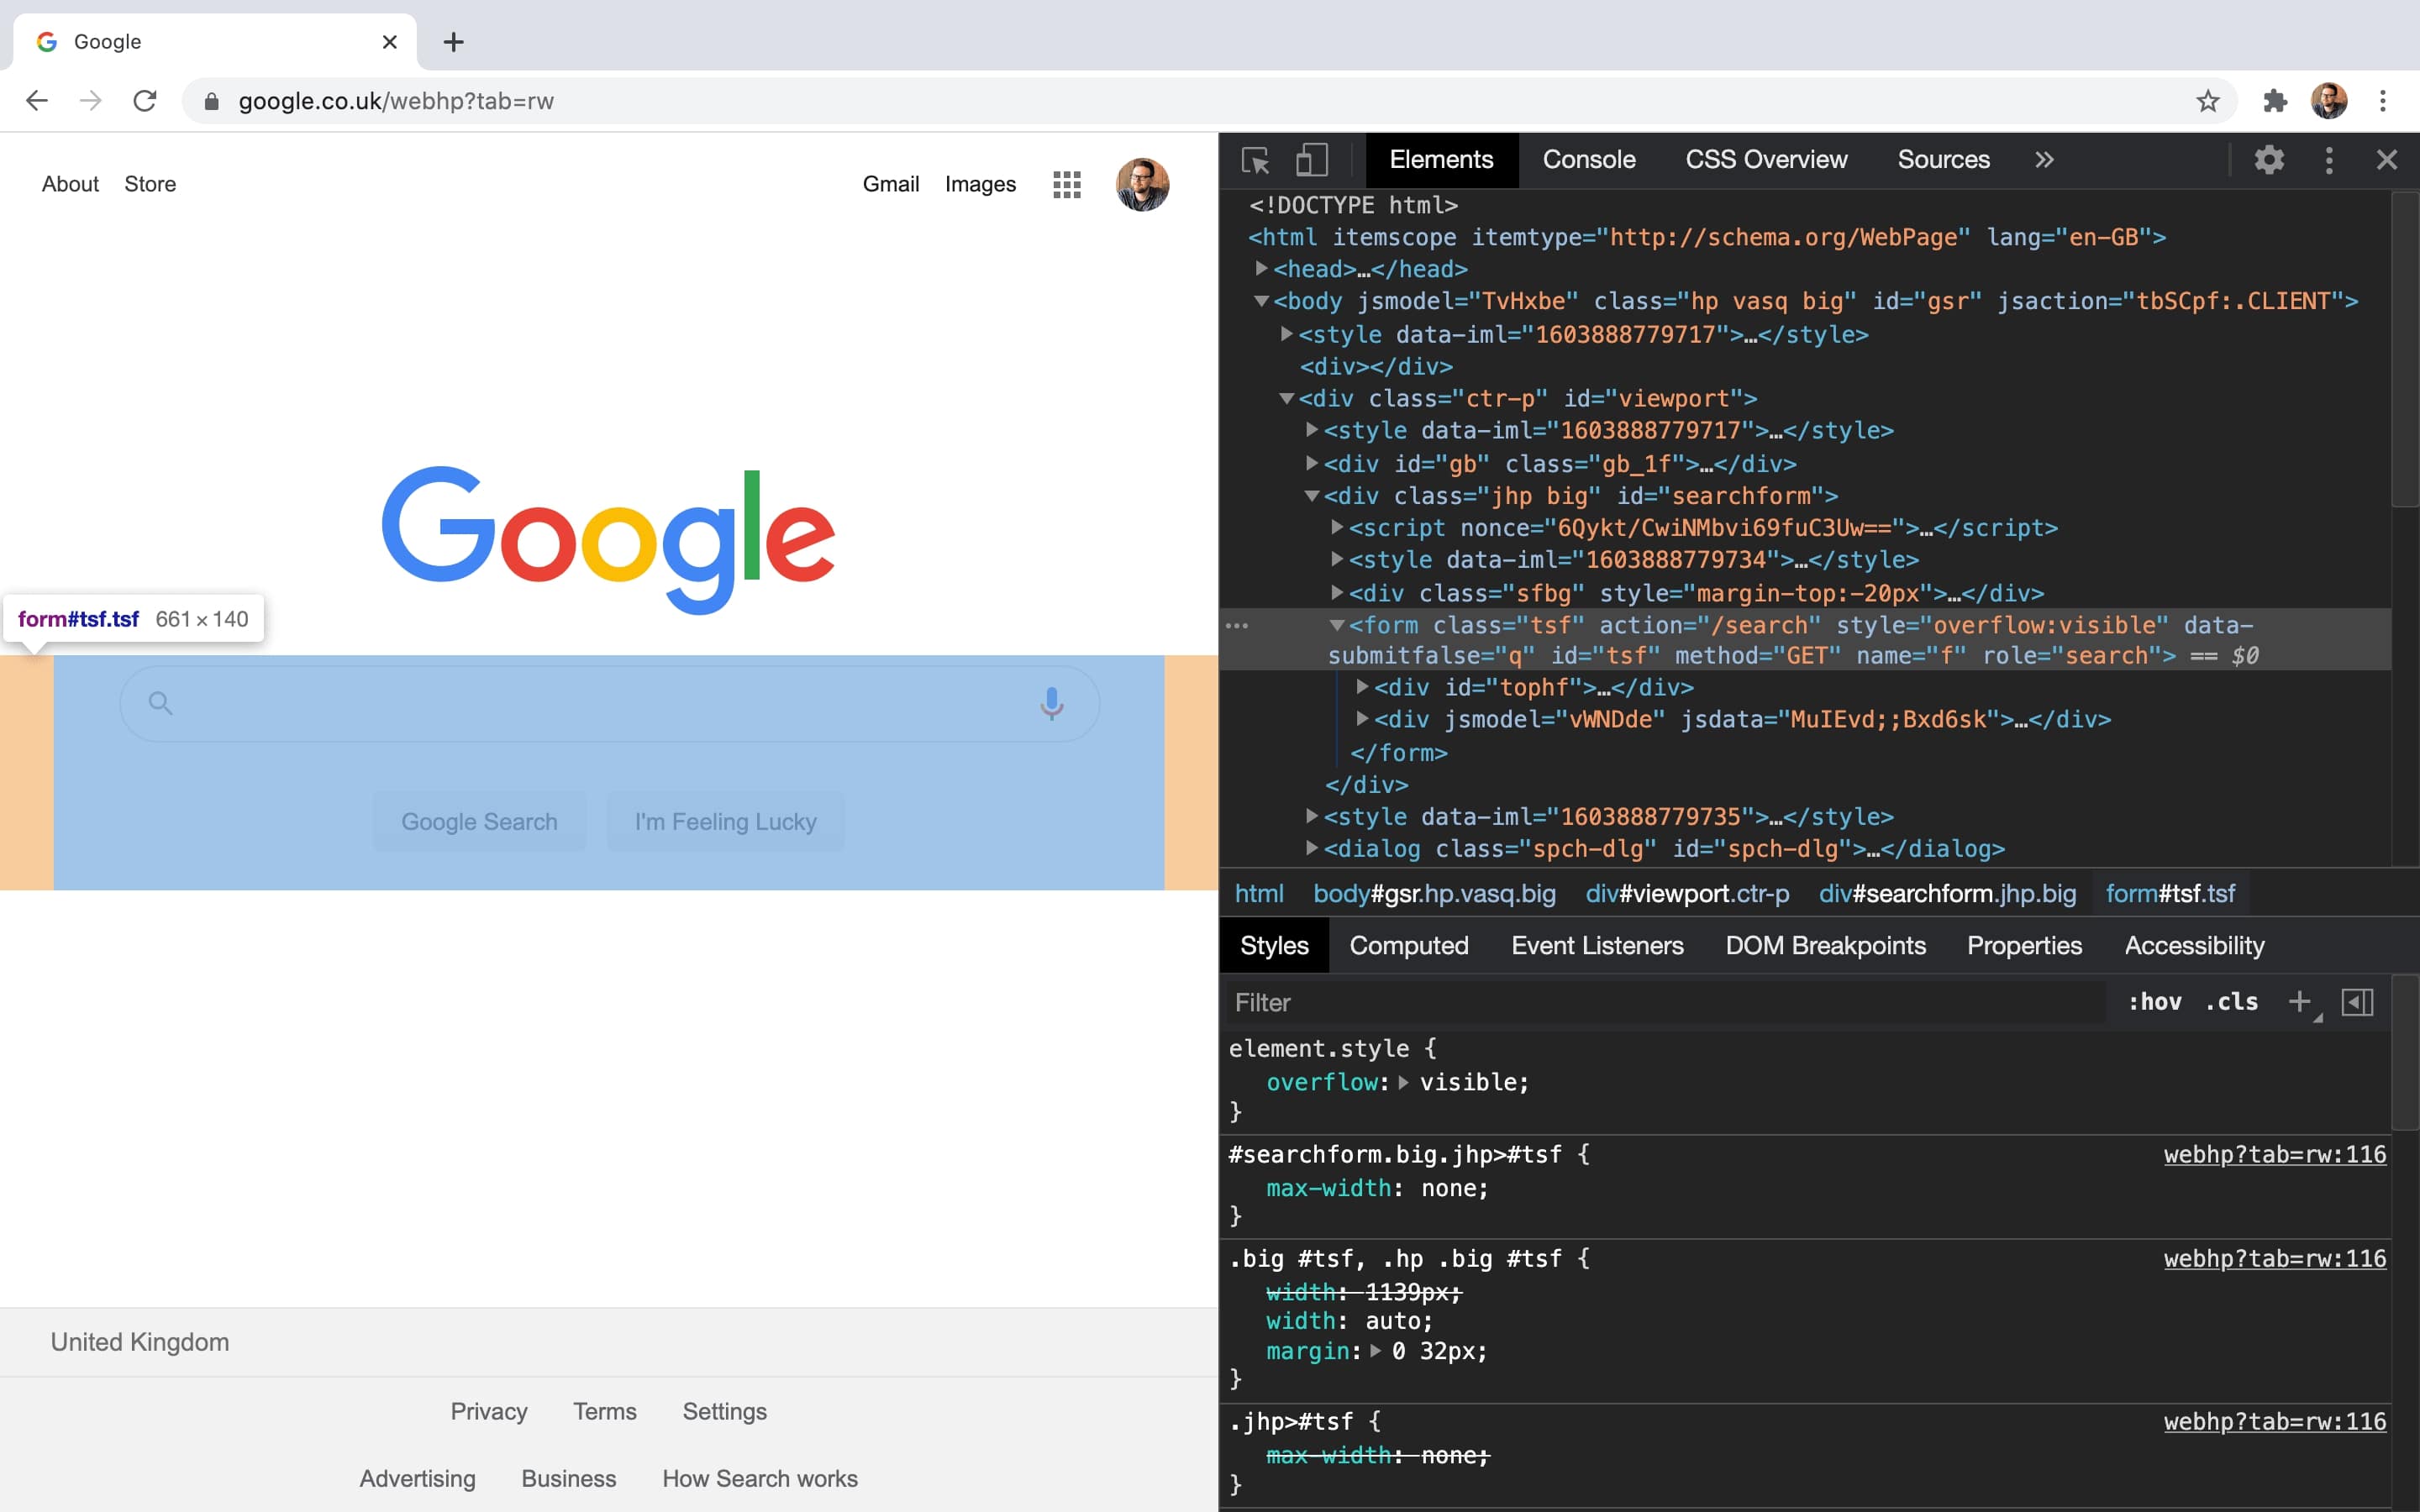Toggle .cls element classes panel

2232,1002
